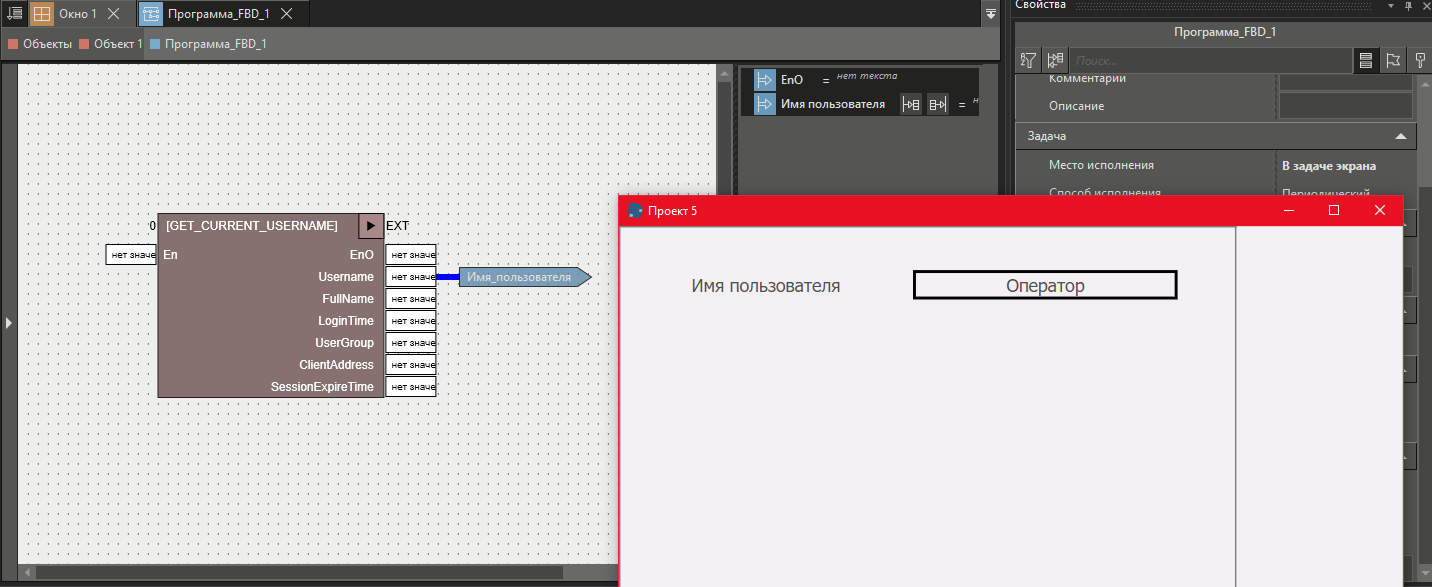
Task: Open the document tabs overflow dropdown
Action: tap(990, 13)
